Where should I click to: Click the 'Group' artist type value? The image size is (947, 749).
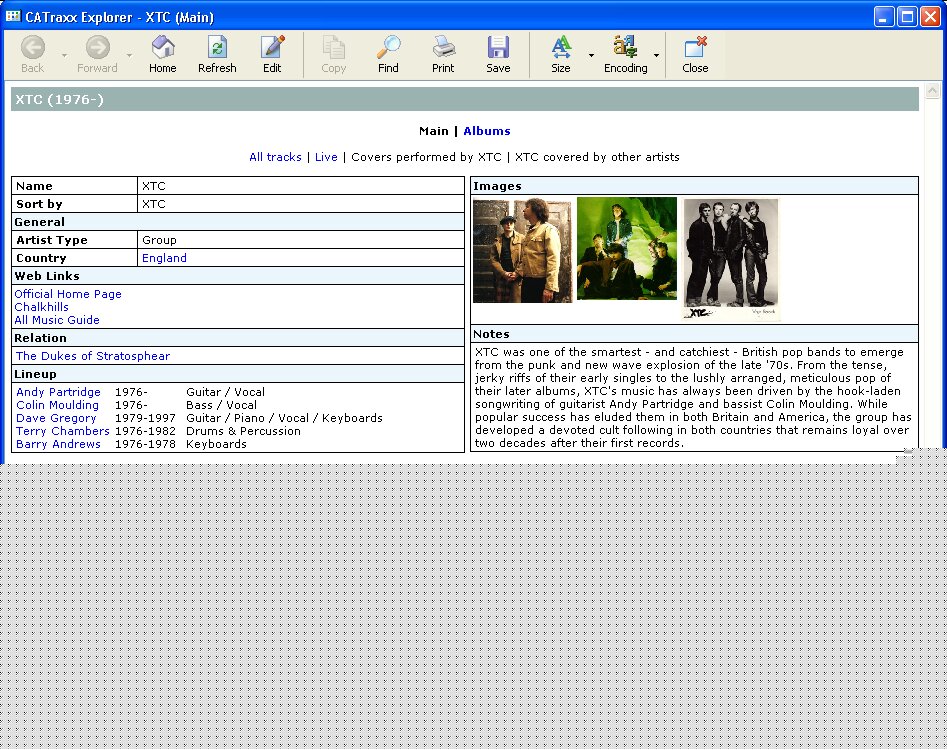(x=159, y=240)
